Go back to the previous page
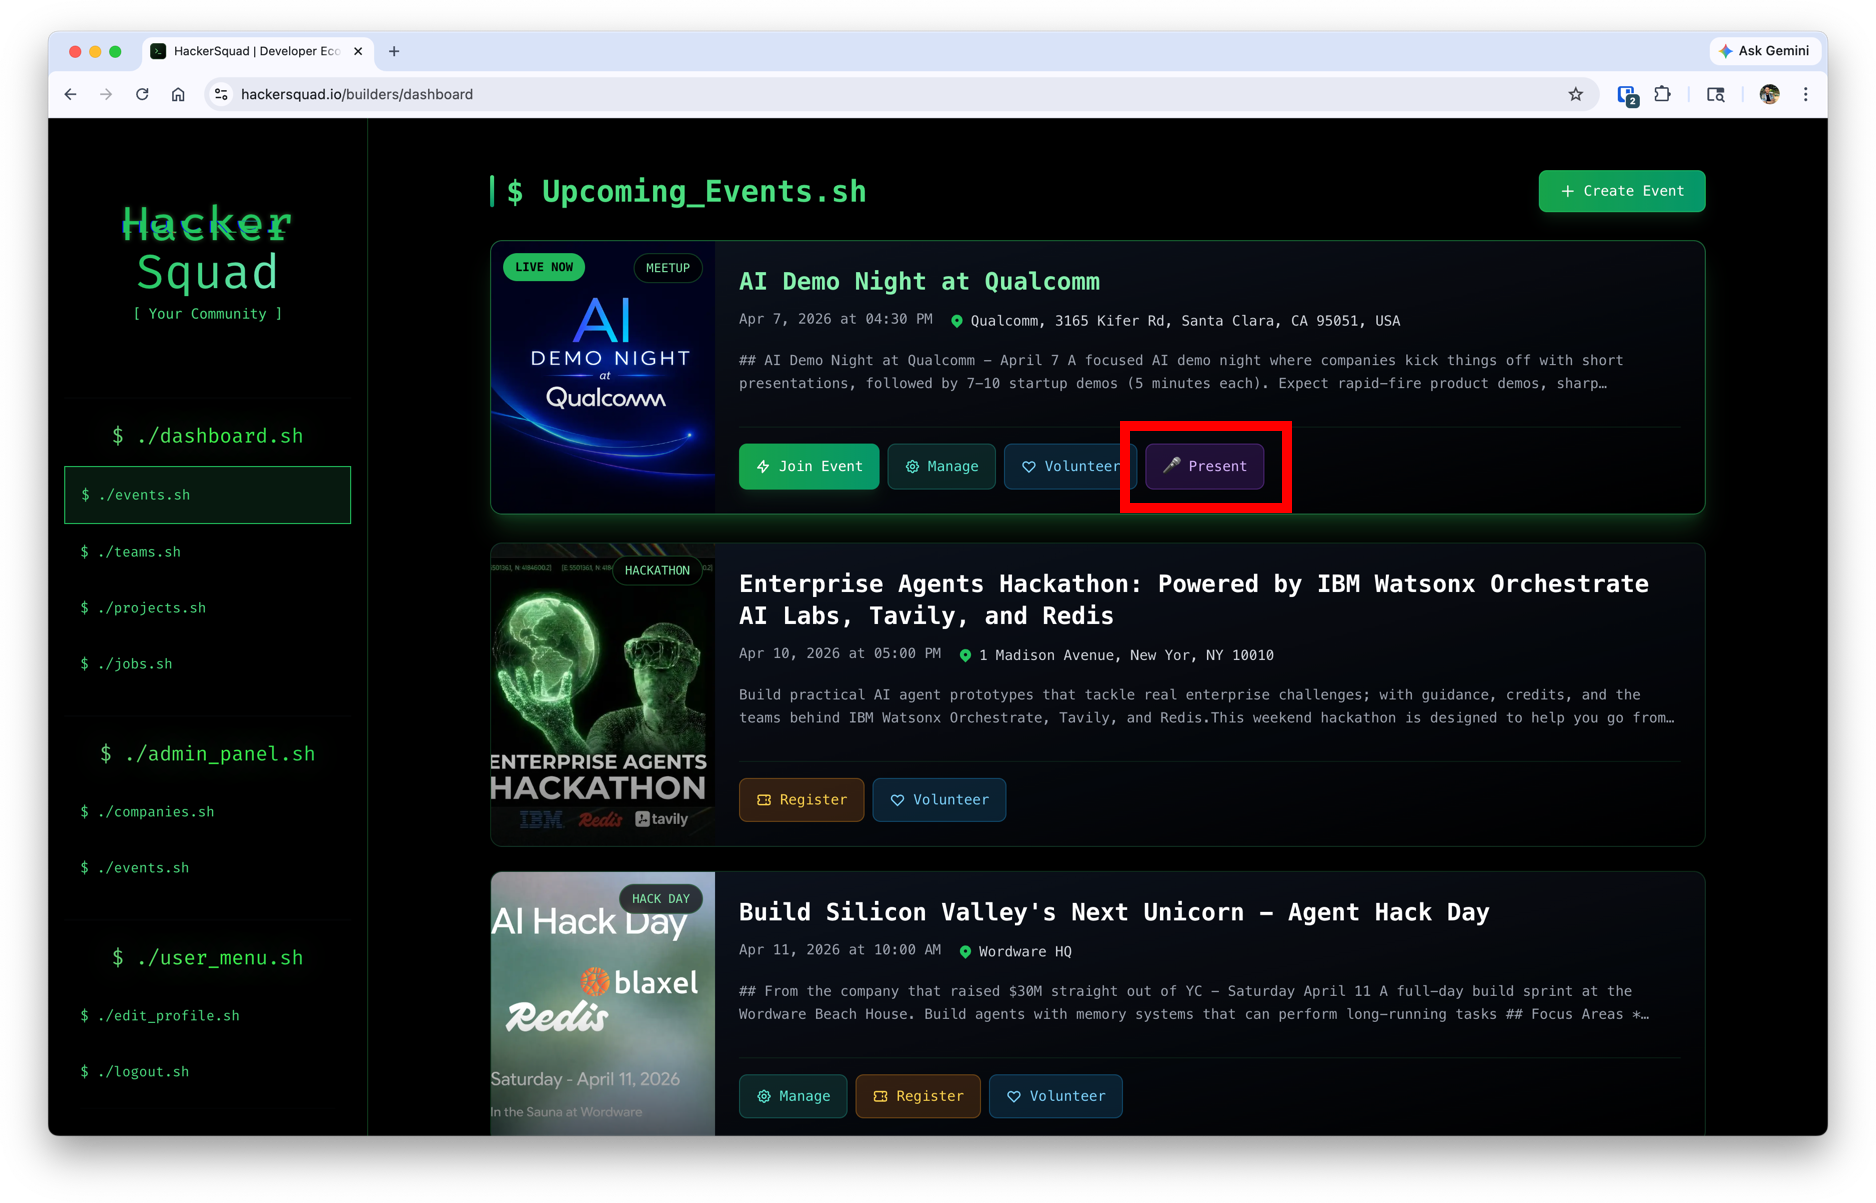Screen dimensions: 1876x1203 pos(70,94)
